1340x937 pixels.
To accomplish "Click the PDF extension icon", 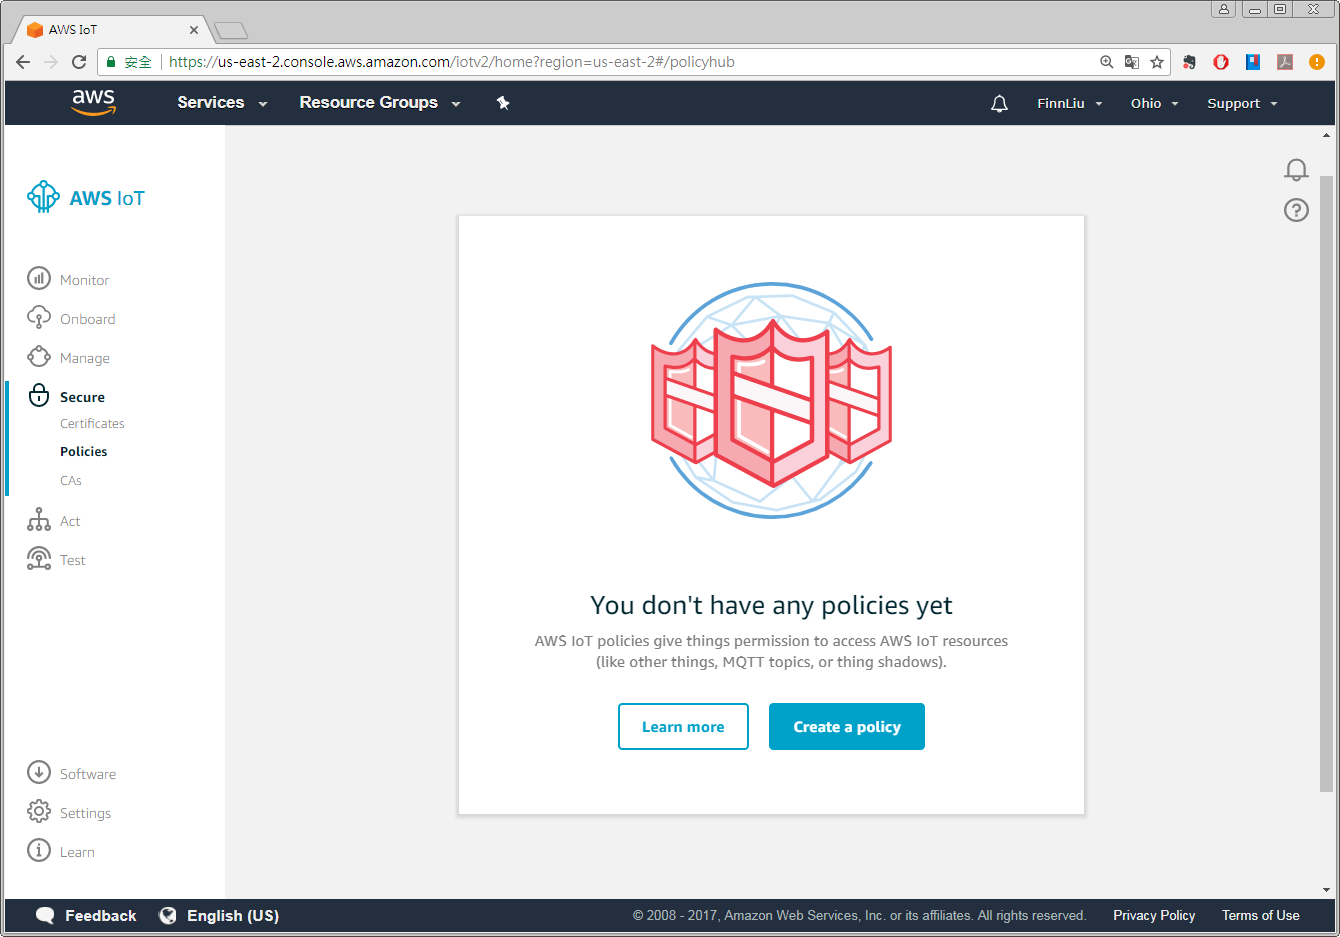I will point(1285,62).
